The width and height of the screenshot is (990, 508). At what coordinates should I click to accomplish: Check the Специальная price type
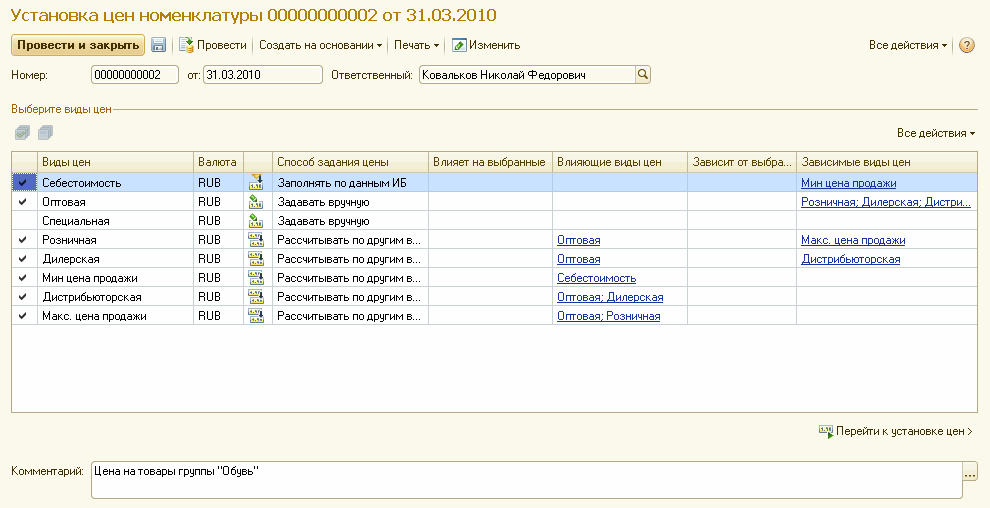coord(24,221)
